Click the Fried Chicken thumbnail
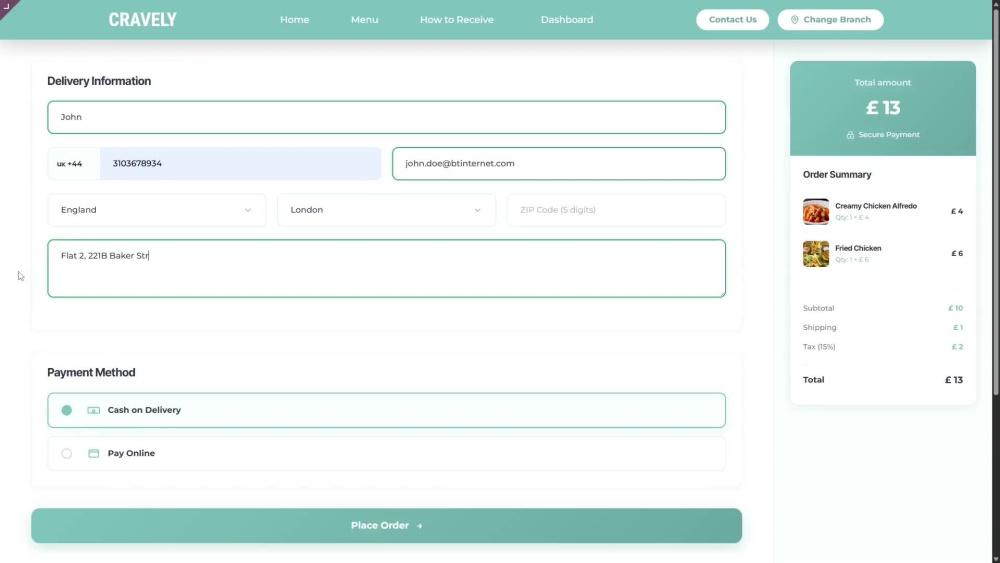Screen dimensions: 1000x563 816,254
